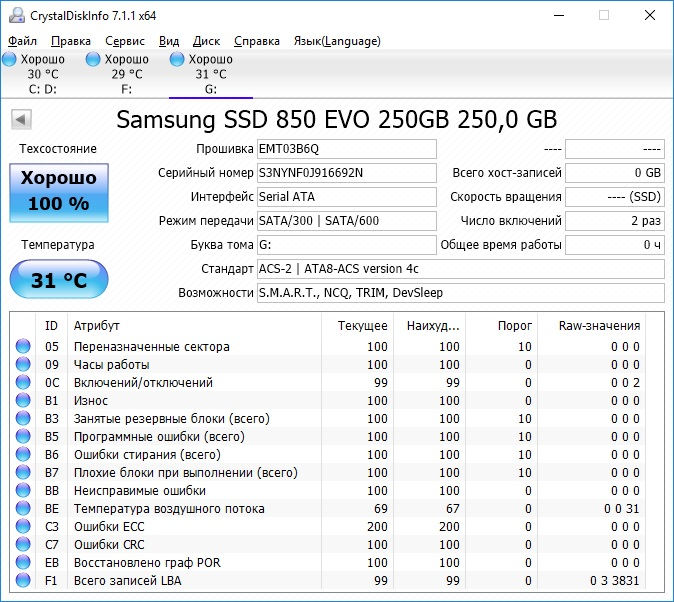674x602 pixels.
Task: Click status icon for attribute 0C Включений/отключений
Action: [x=23, y=382]
